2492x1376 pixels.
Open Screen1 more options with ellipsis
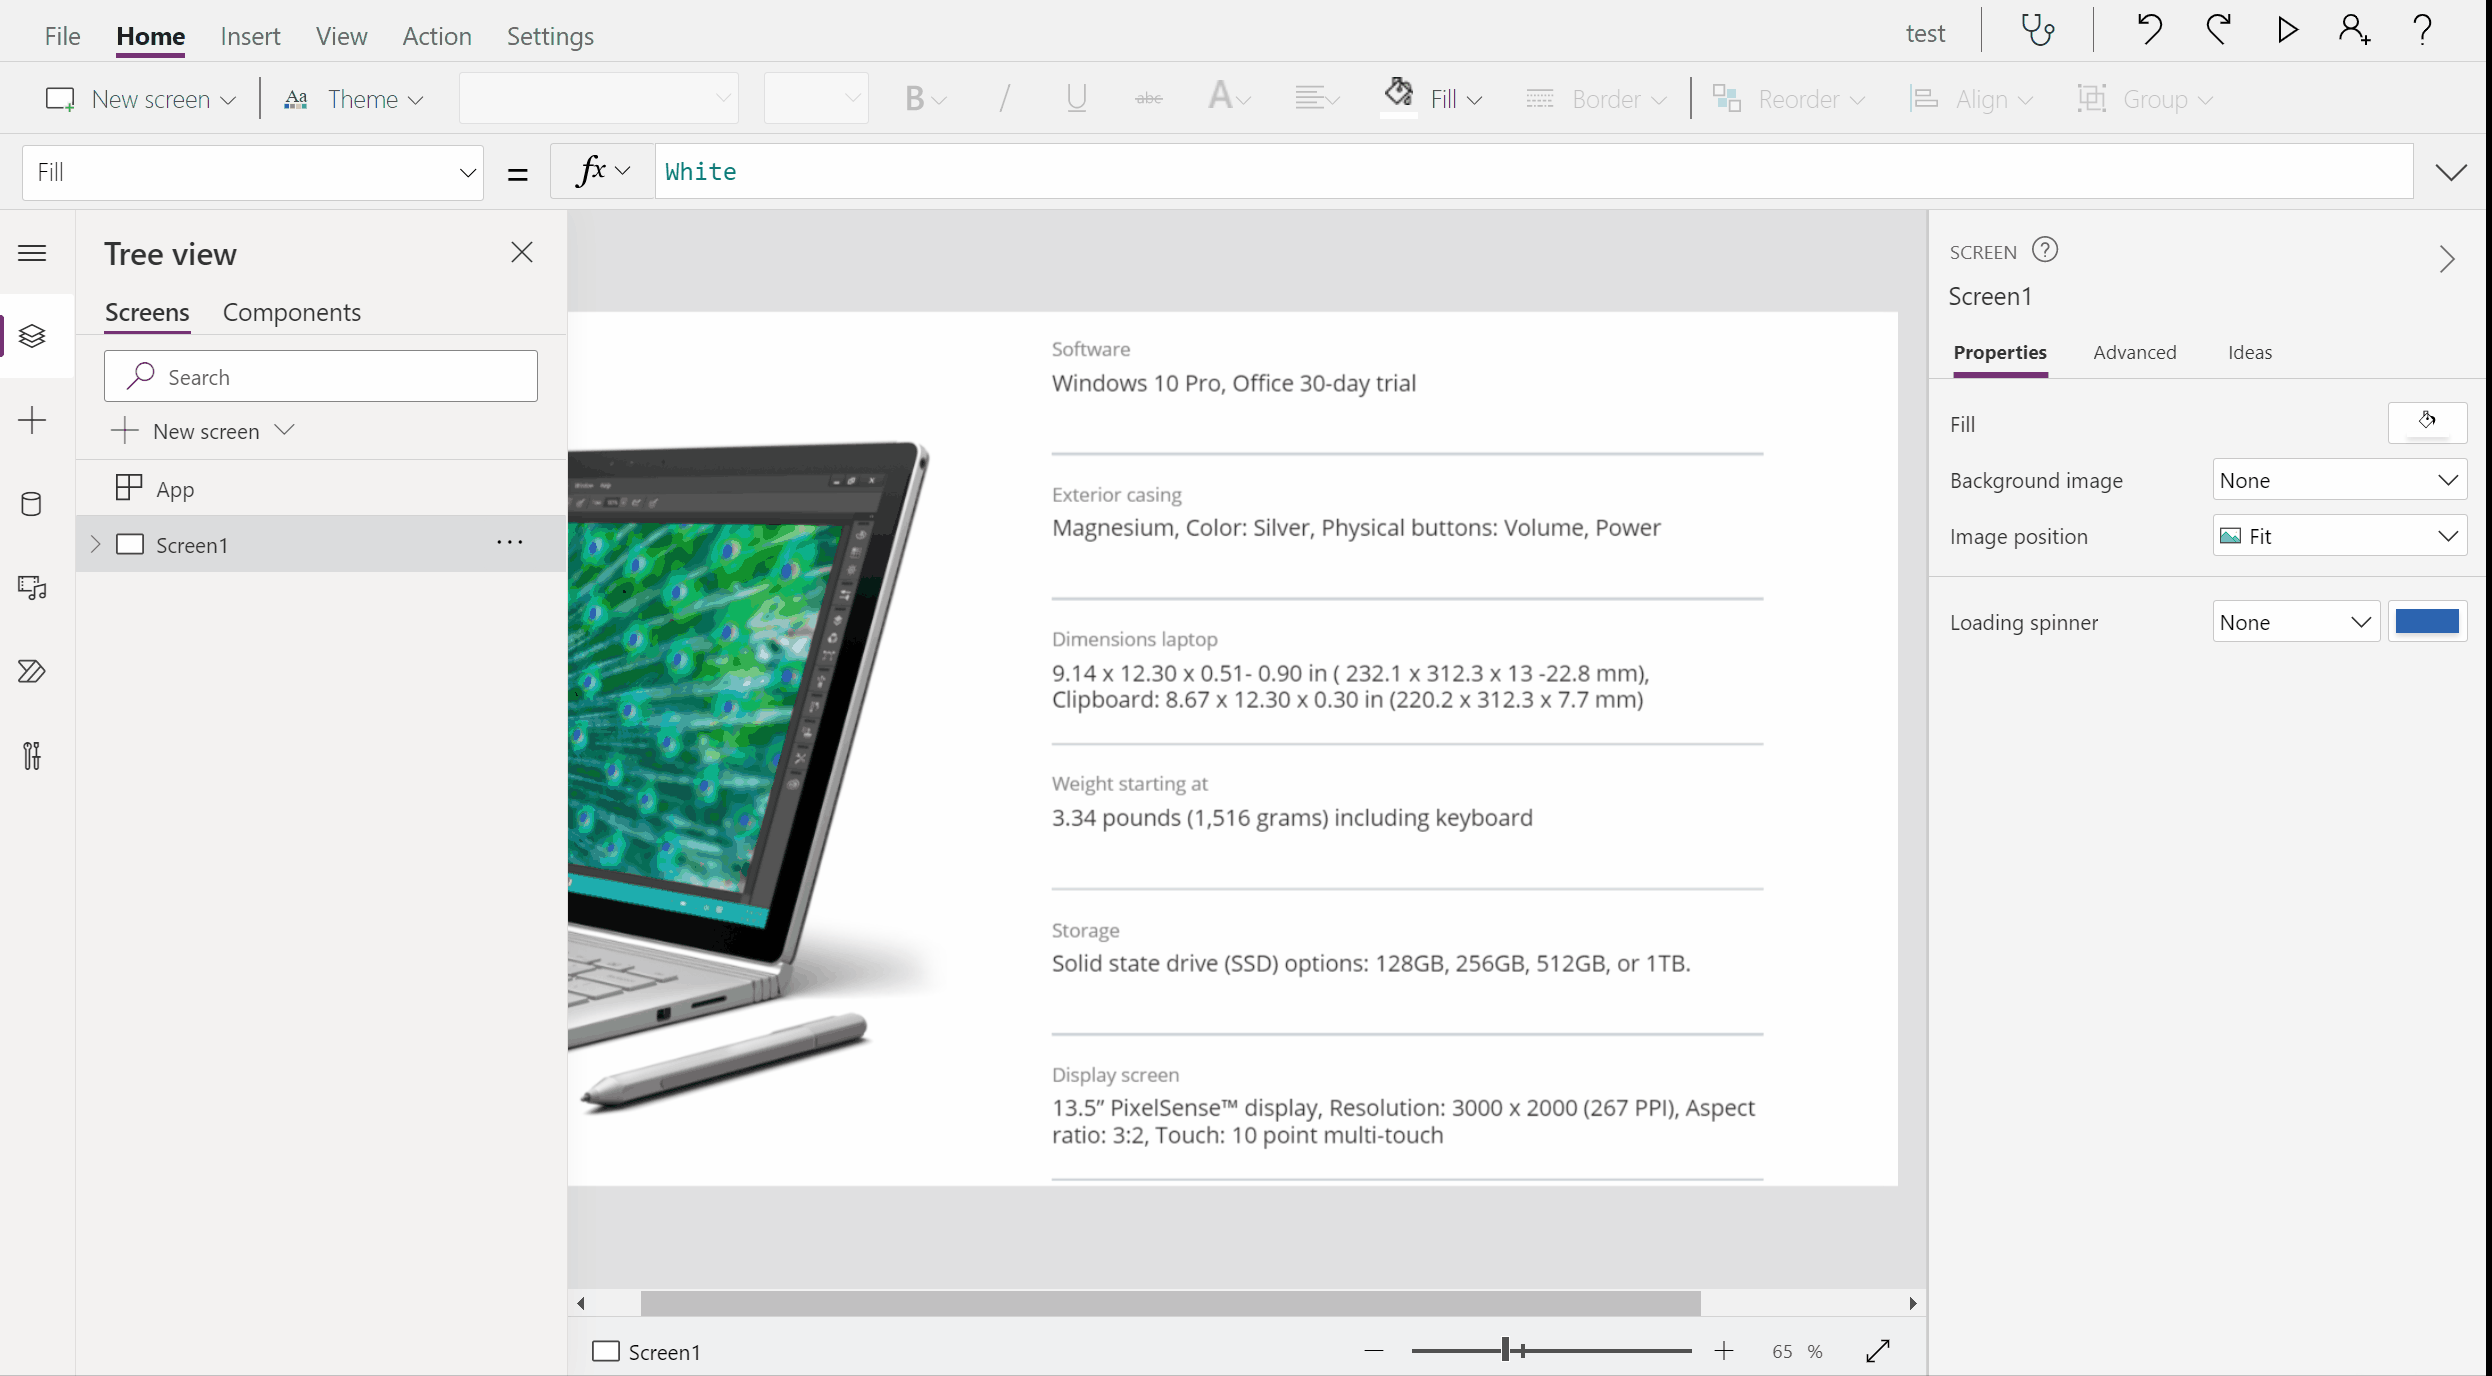pos(510,543)
